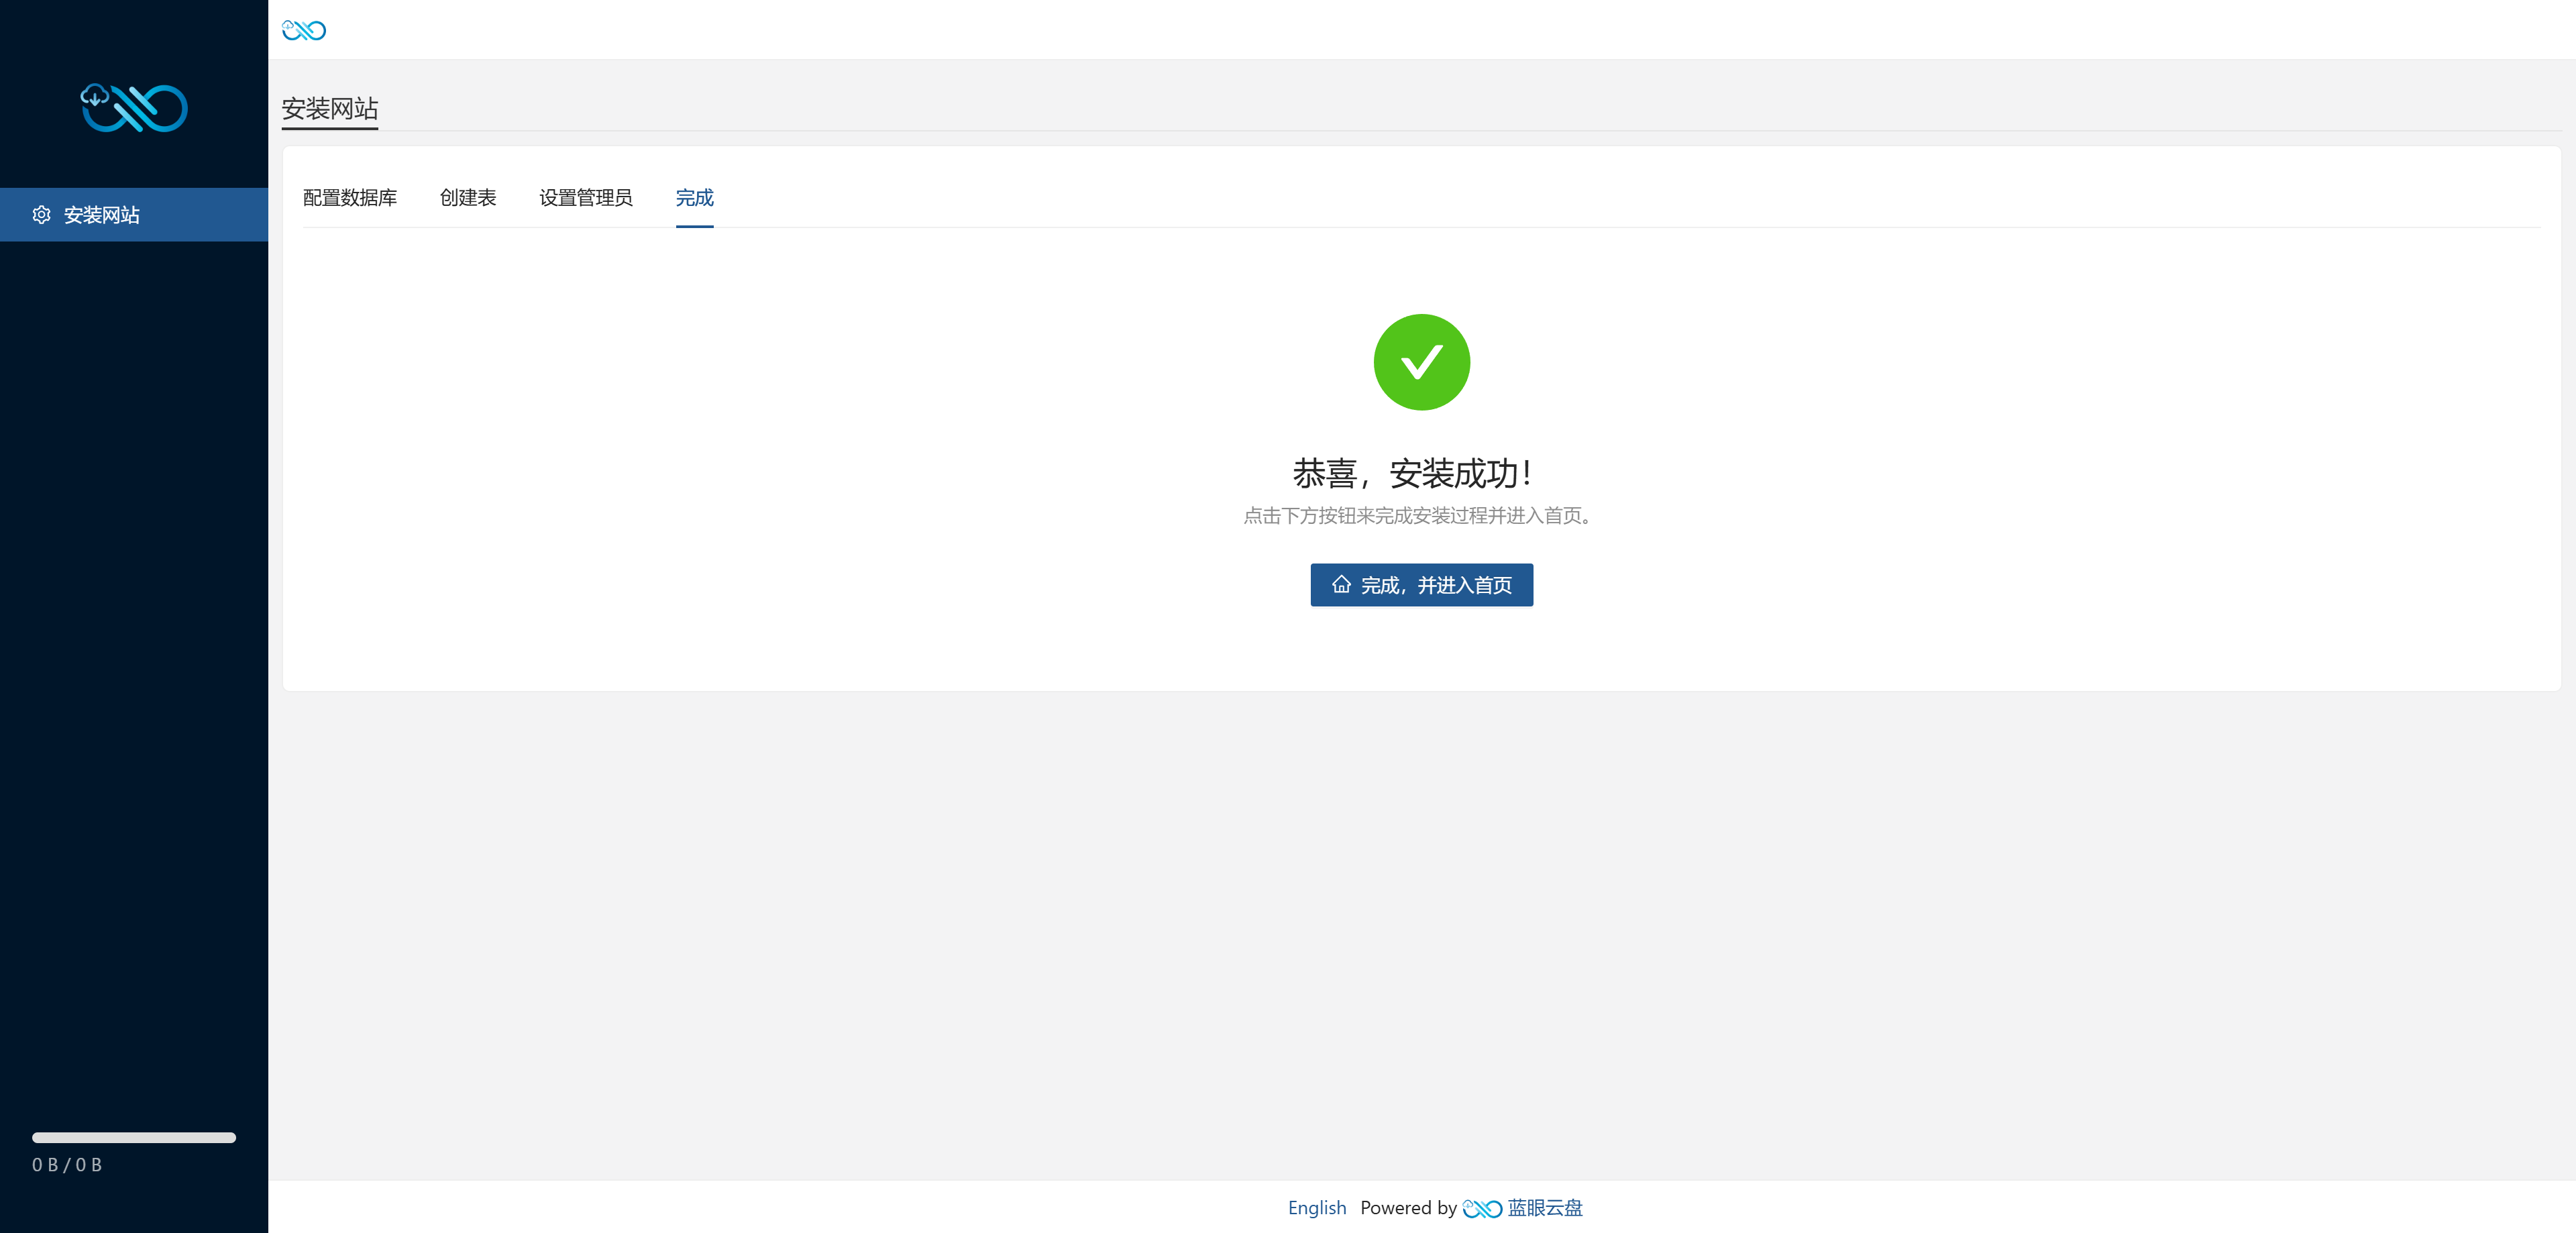Select the 设置管理员 tab
This screenshot has width=2576, height=1233.
[x=586, y=198]
